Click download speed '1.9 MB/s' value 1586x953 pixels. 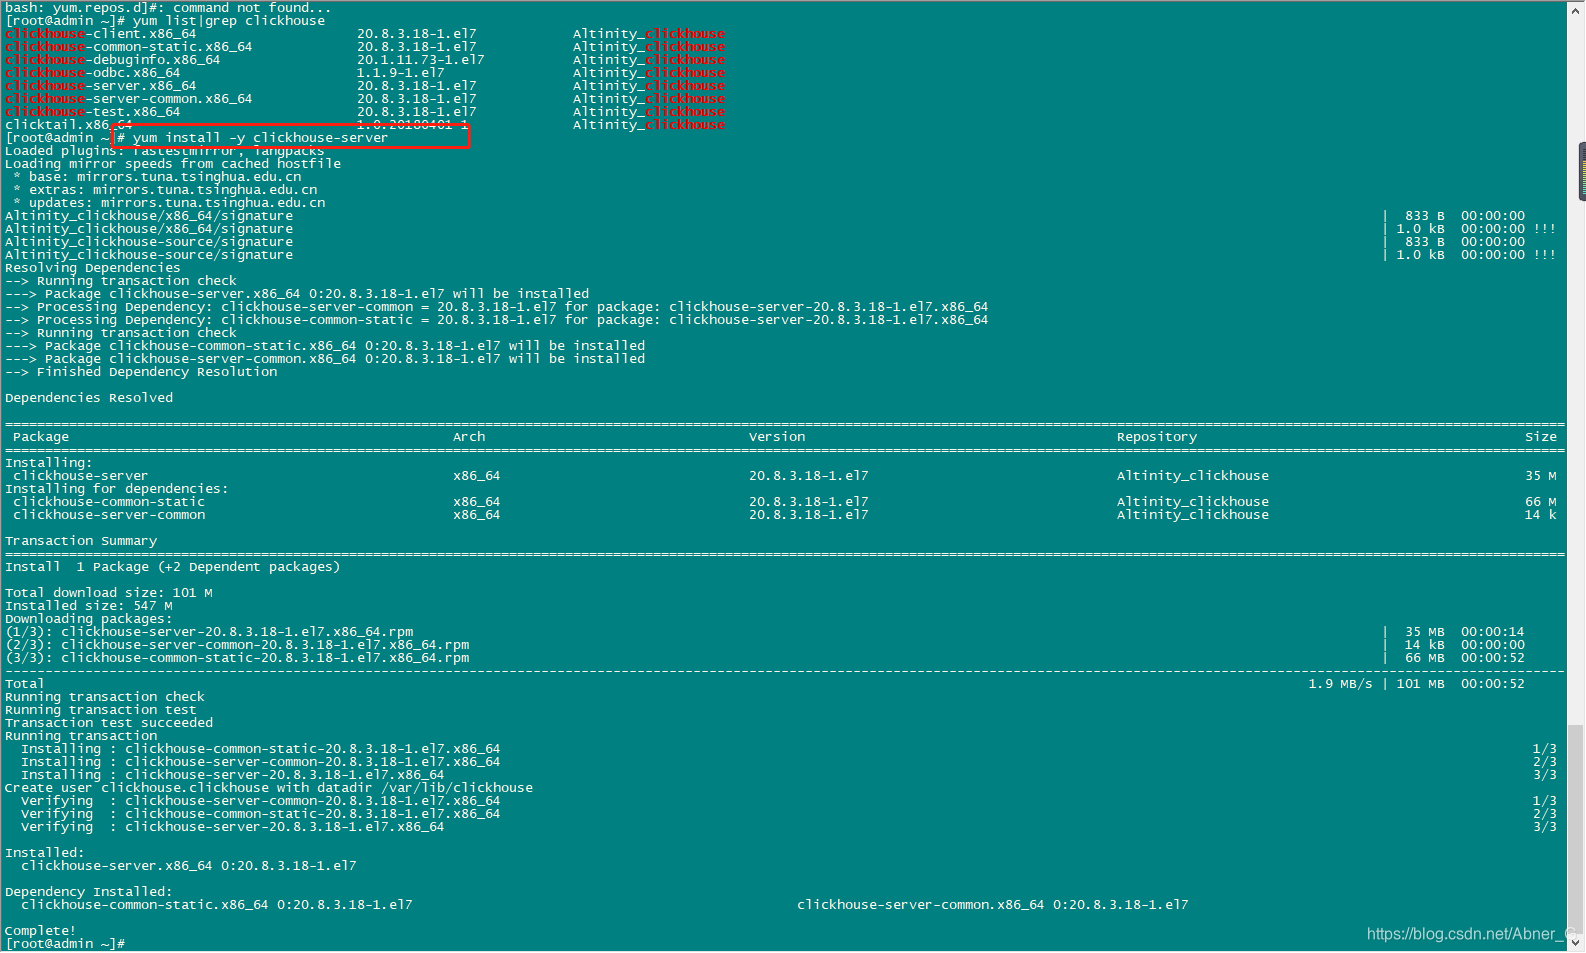tap(1341, 683)
